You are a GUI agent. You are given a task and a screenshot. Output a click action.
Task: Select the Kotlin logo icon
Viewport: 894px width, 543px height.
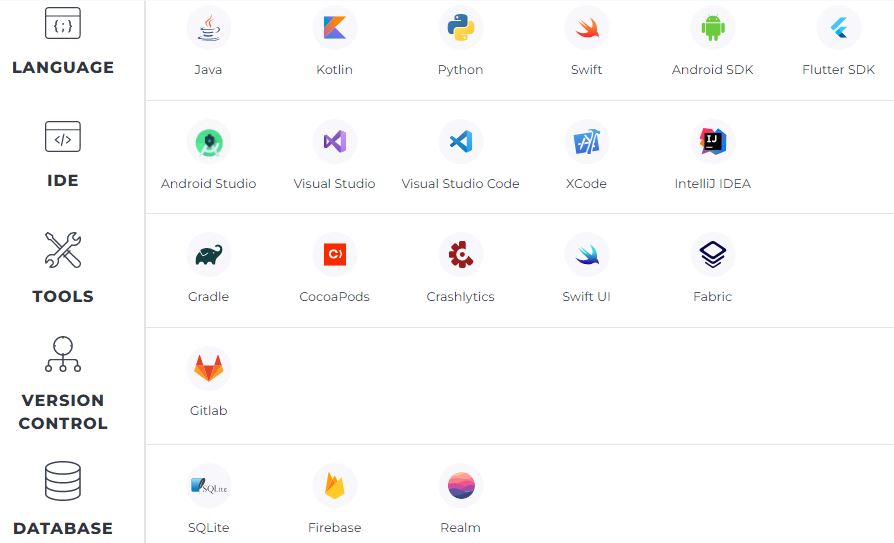[335, 27]
